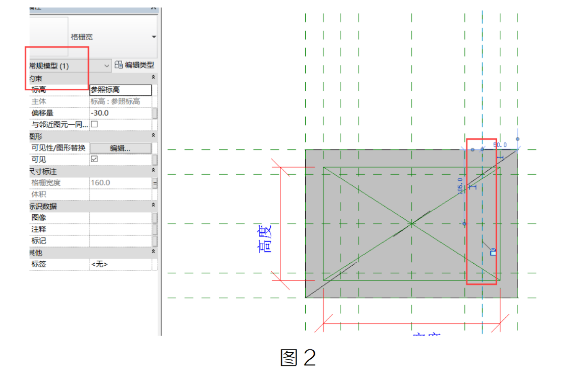This screenshot has height=375, width=577.
Task: Open the 常规模型 (1) filter dropdown
Action: coord(106,66)
